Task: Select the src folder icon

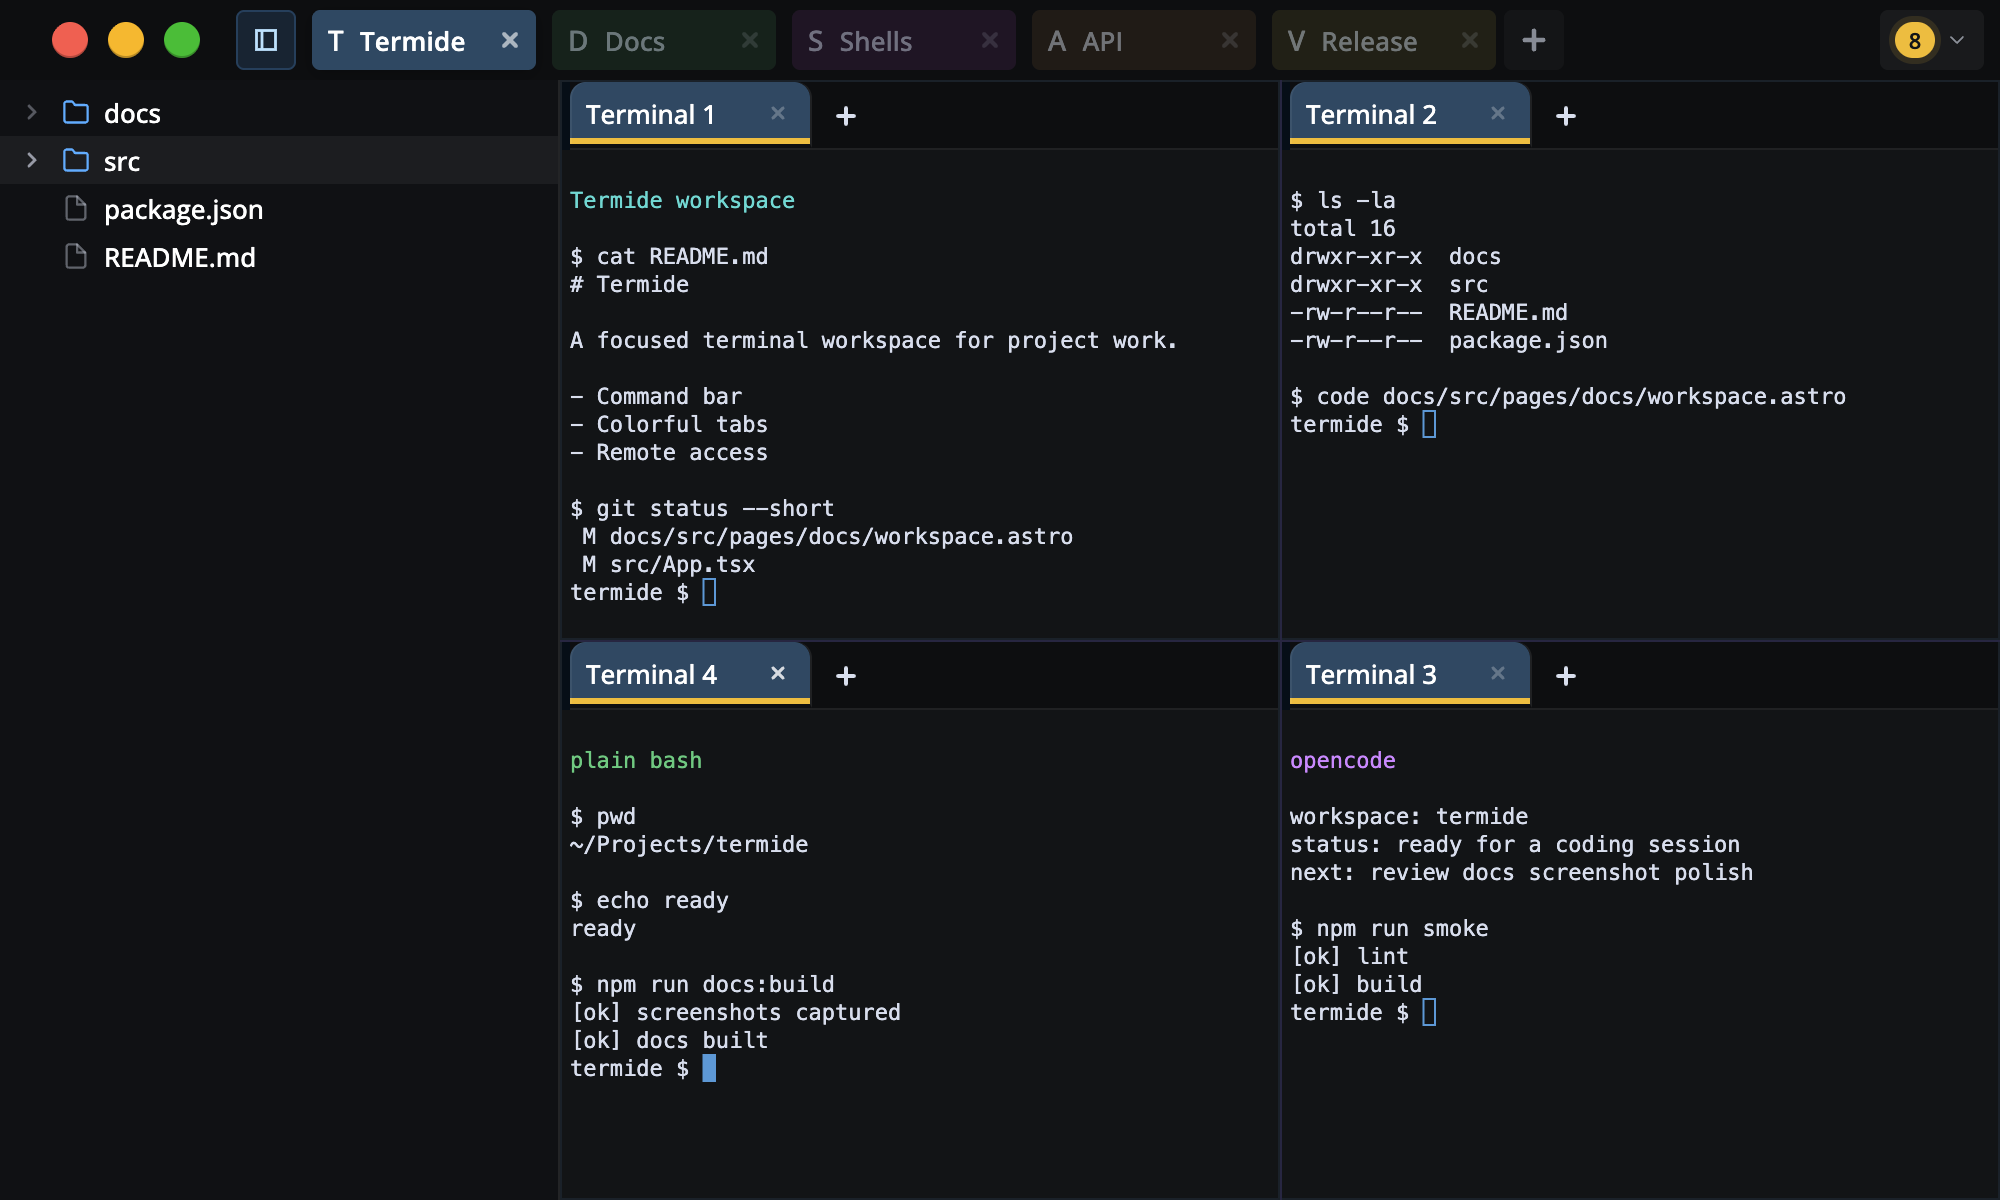Action: pos(76,160)
